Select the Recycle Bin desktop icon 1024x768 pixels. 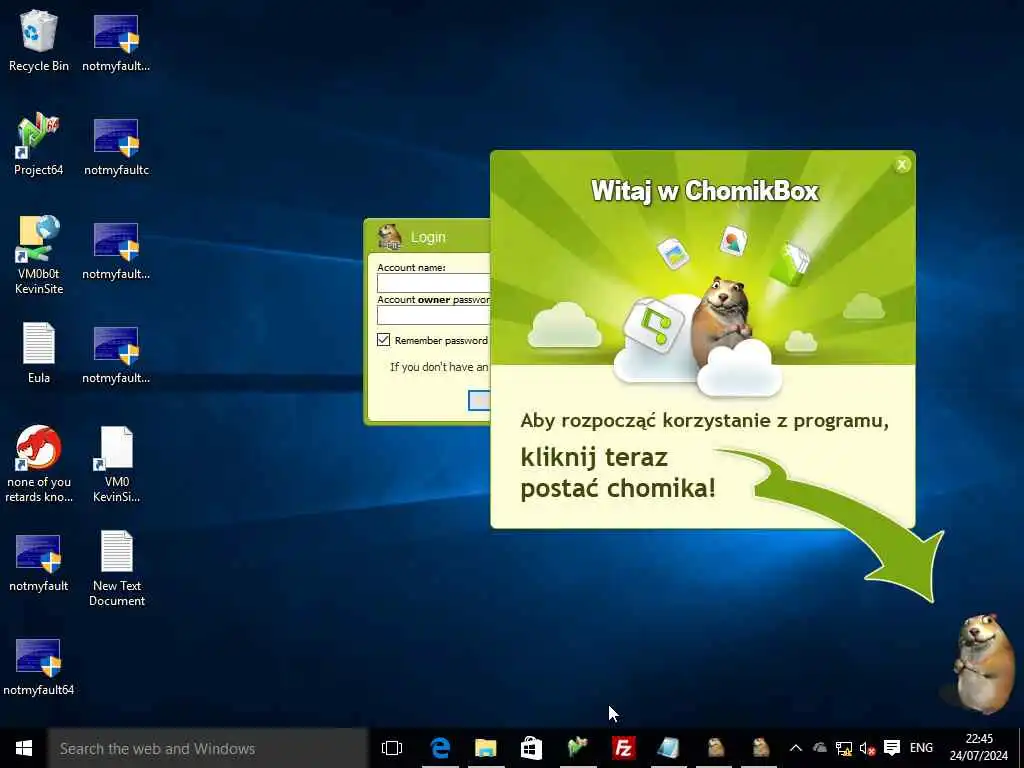[39, 41]
